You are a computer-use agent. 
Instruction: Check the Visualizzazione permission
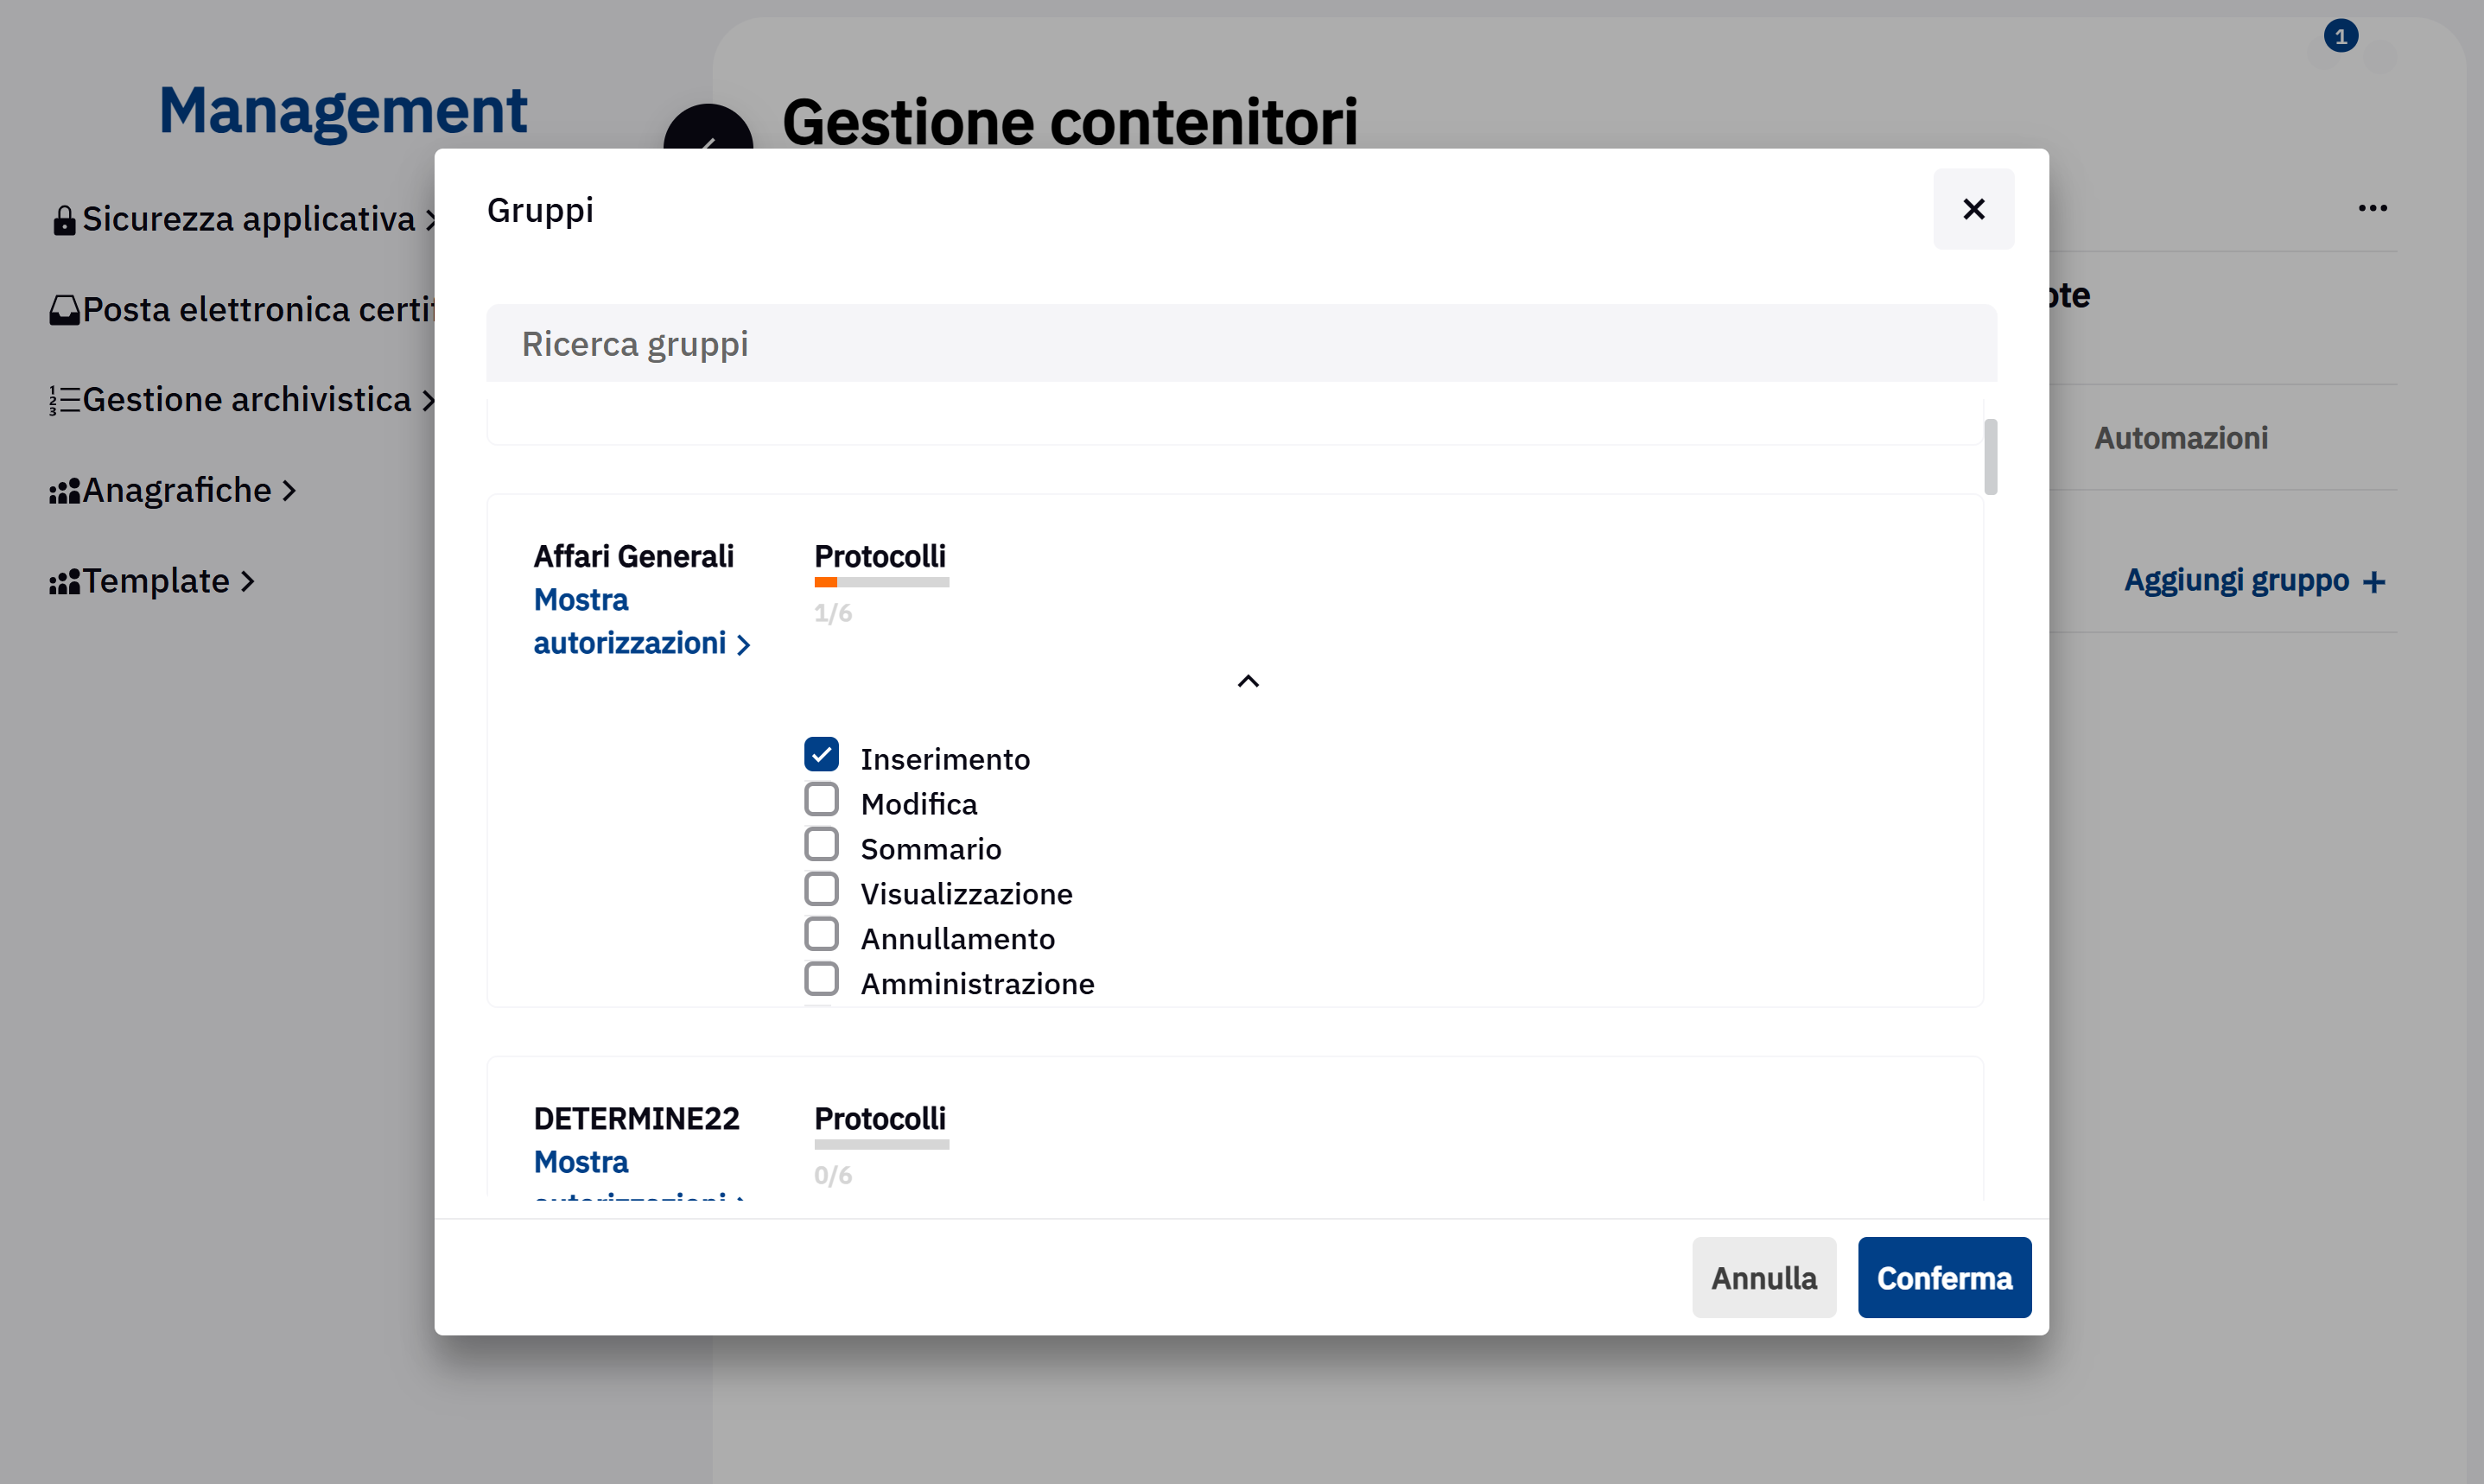821,889
